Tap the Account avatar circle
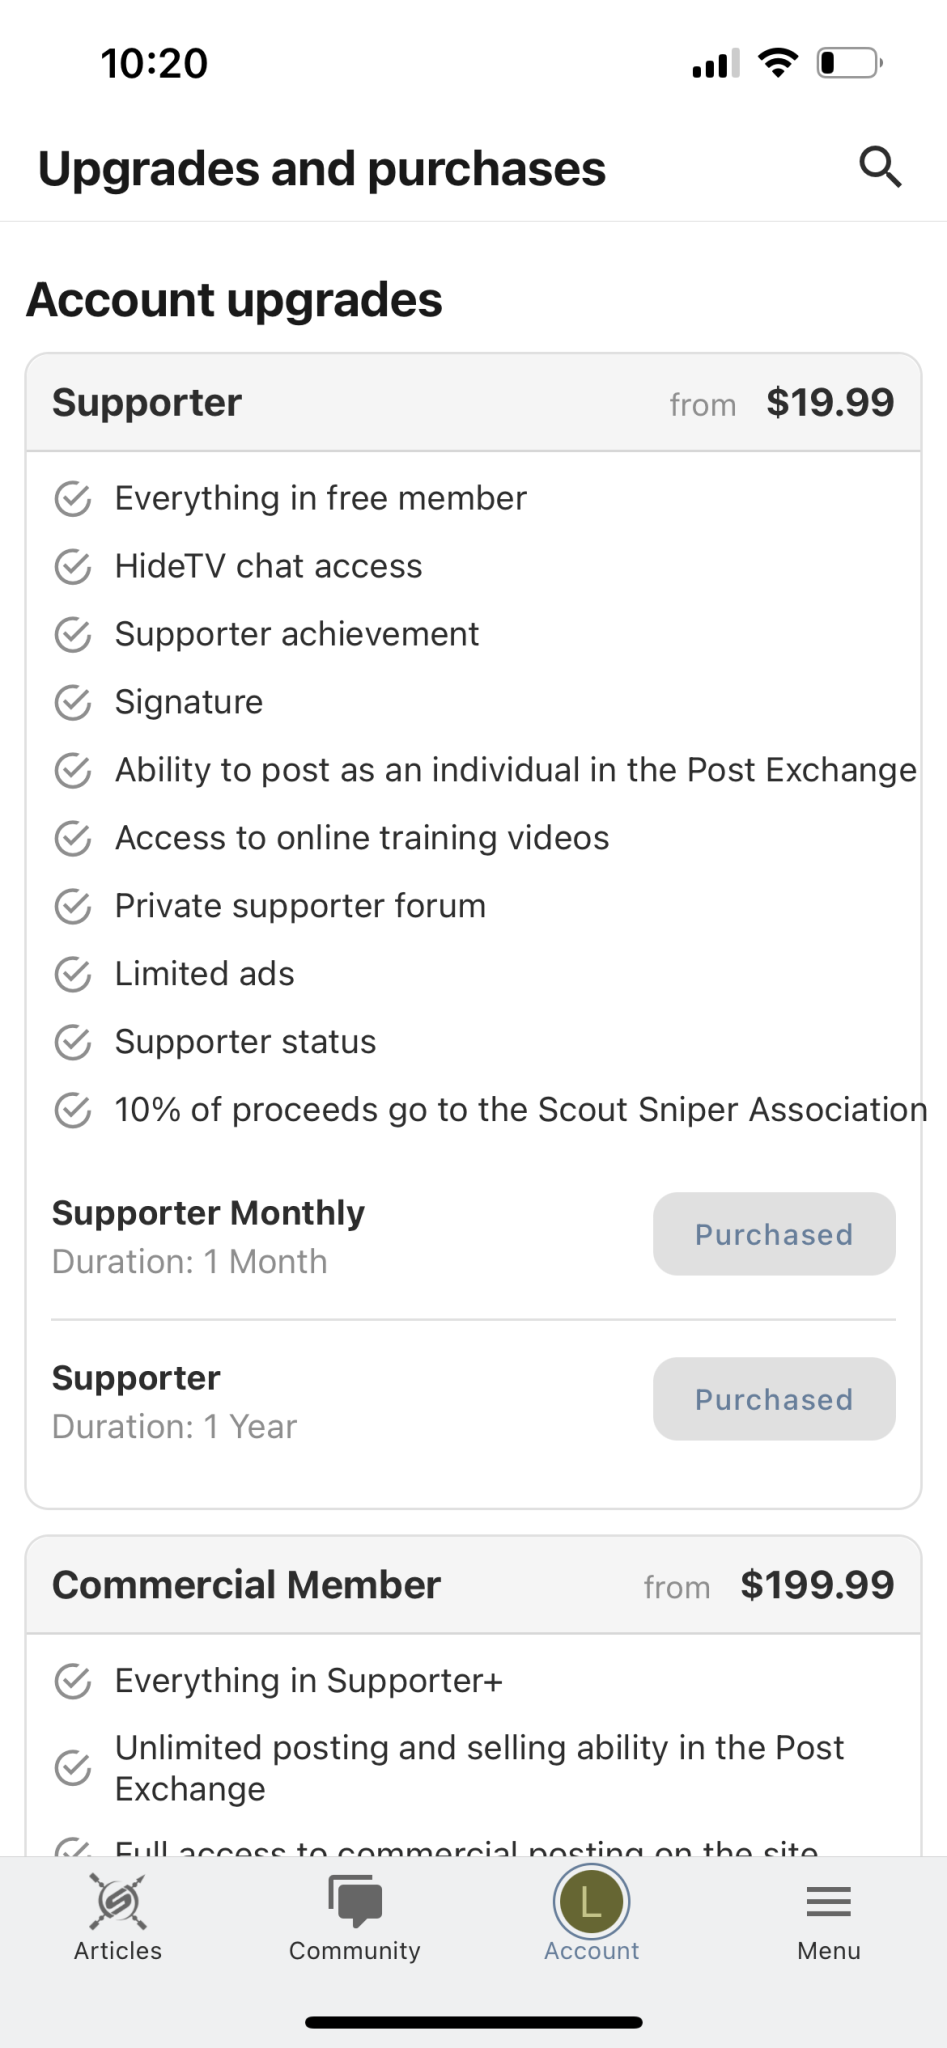Image resolution: width=947 pixels, height=2048 pixels. (591, 1901)
